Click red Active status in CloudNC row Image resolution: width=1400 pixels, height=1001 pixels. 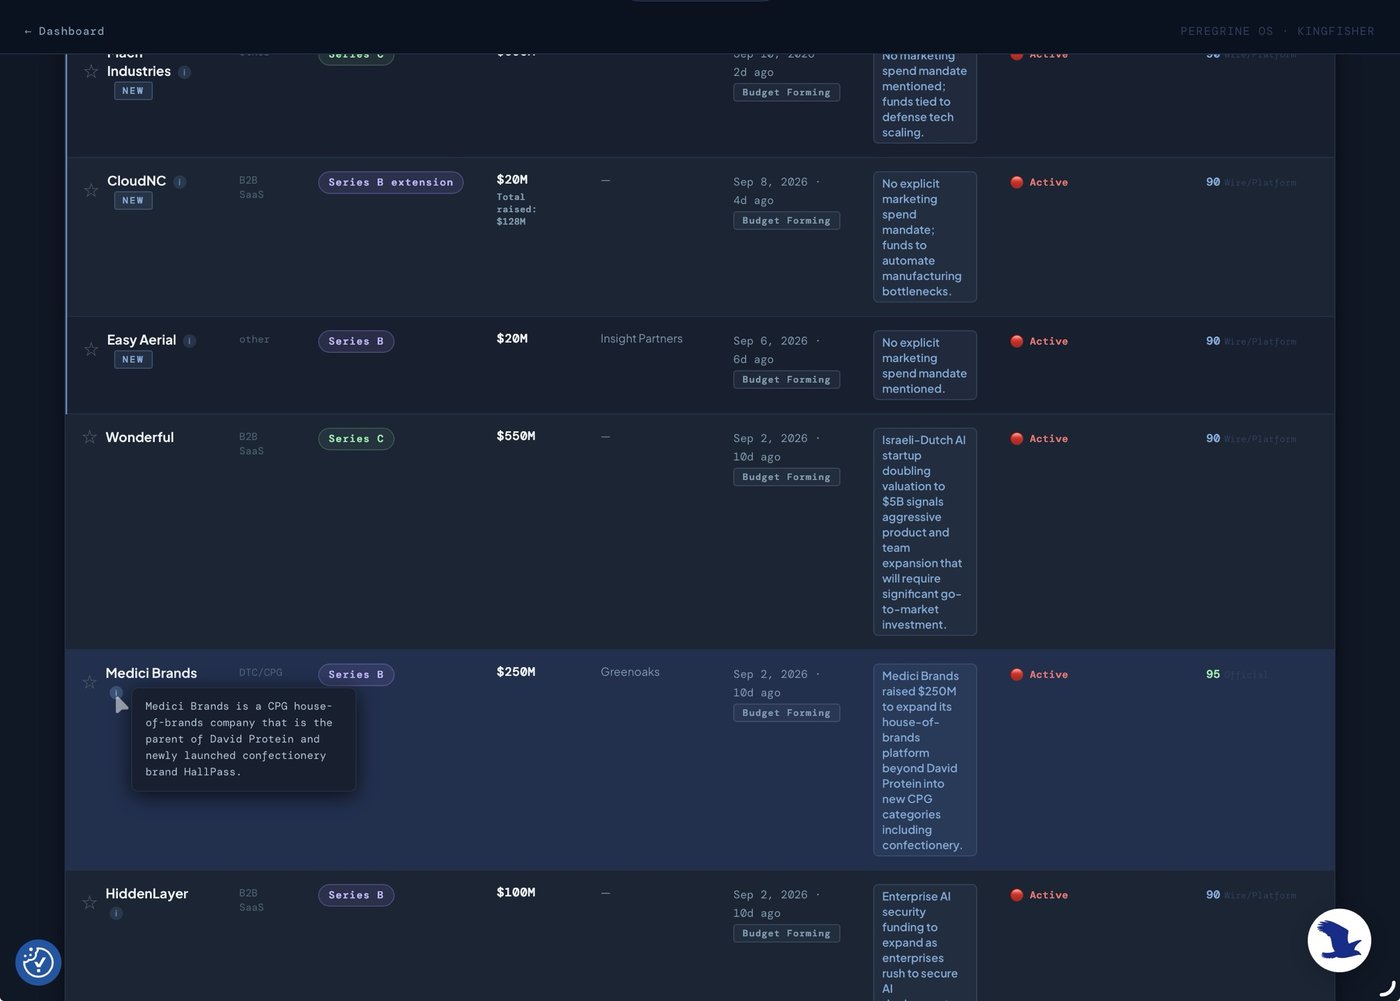1039,182
